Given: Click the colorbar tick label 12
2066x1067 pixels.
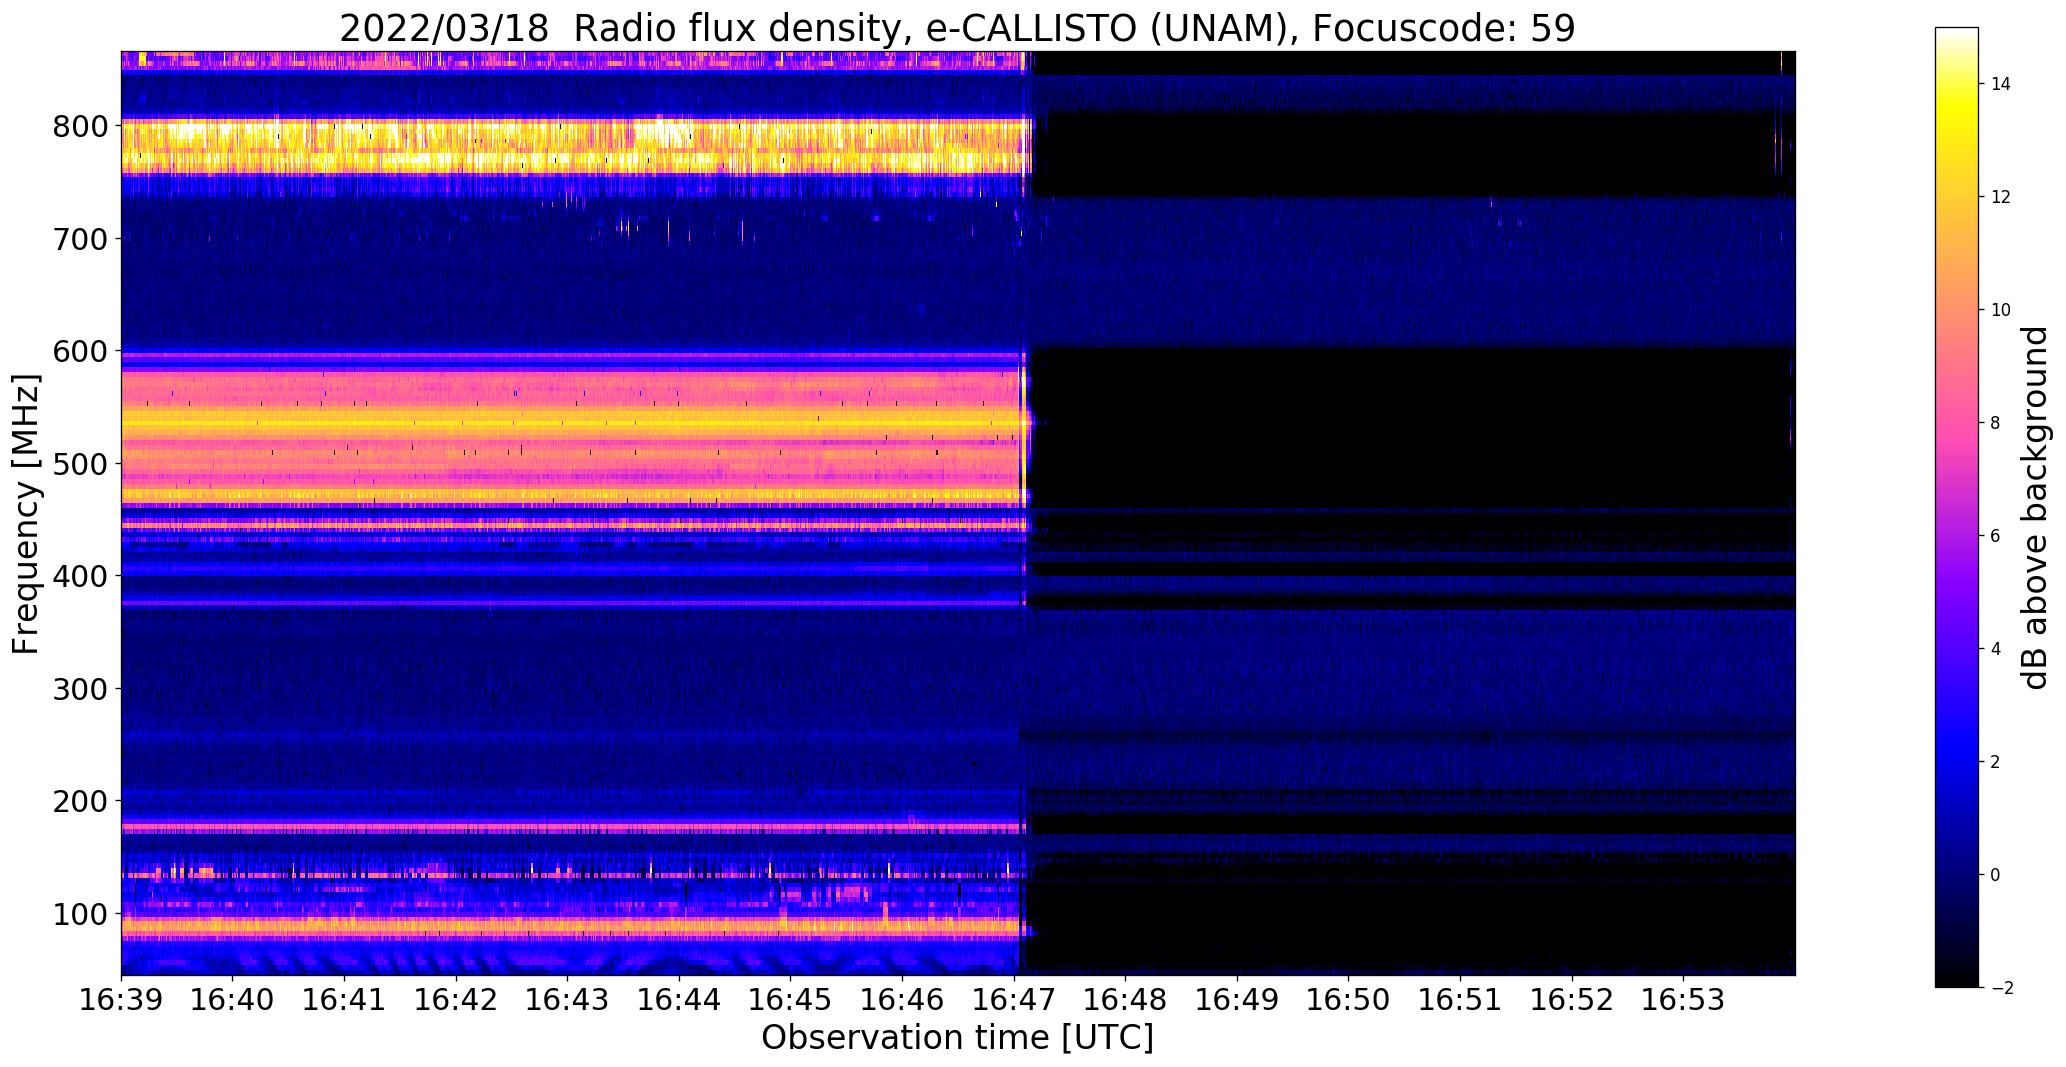Looking at the screenshot, I should pos(2000,197).
